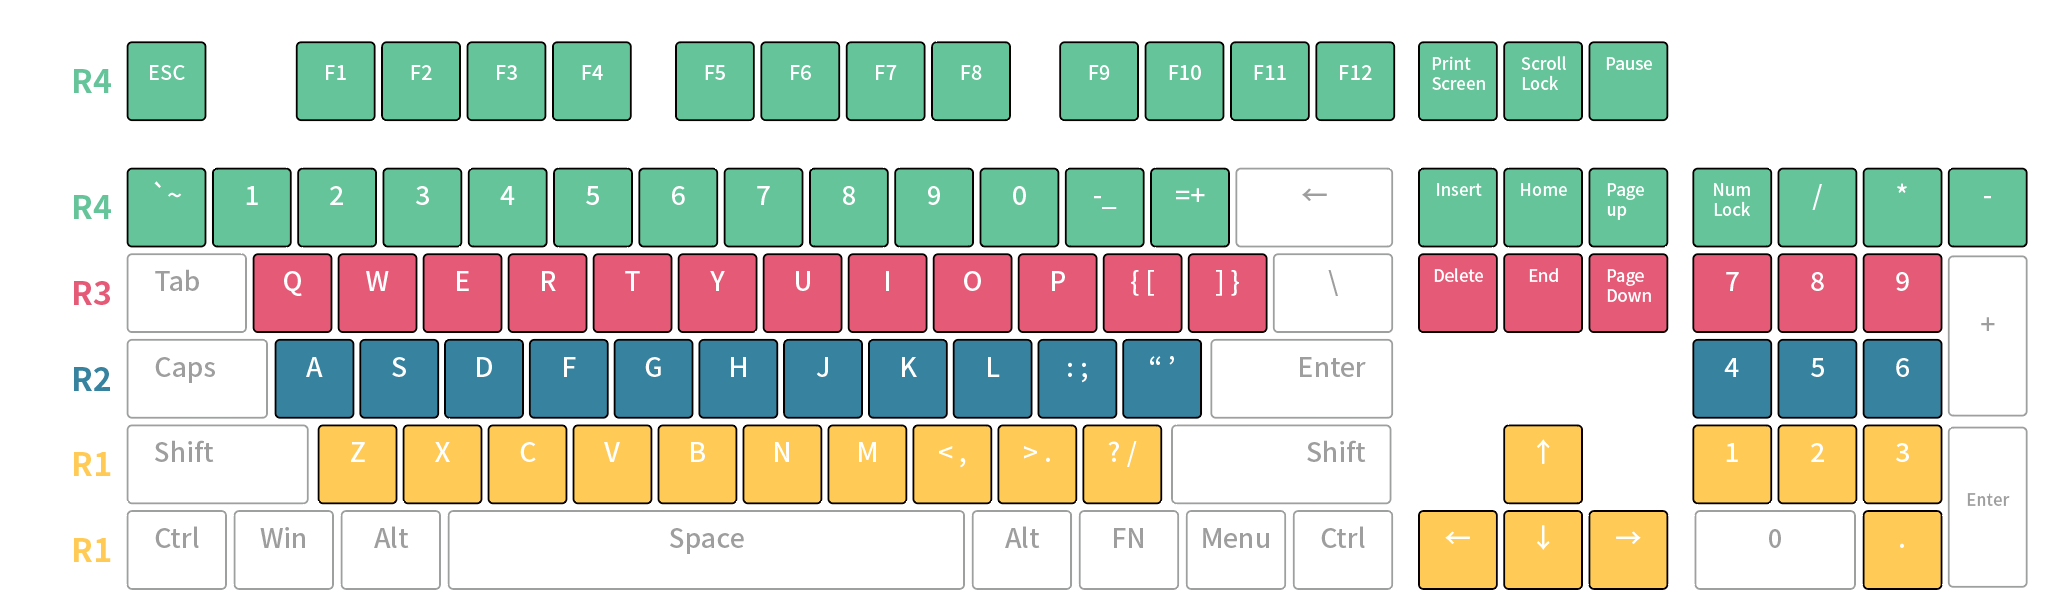Click the backslash key beside the brackets
The height and width of the screenshot is (616, 2045).
pos(1332,292)
